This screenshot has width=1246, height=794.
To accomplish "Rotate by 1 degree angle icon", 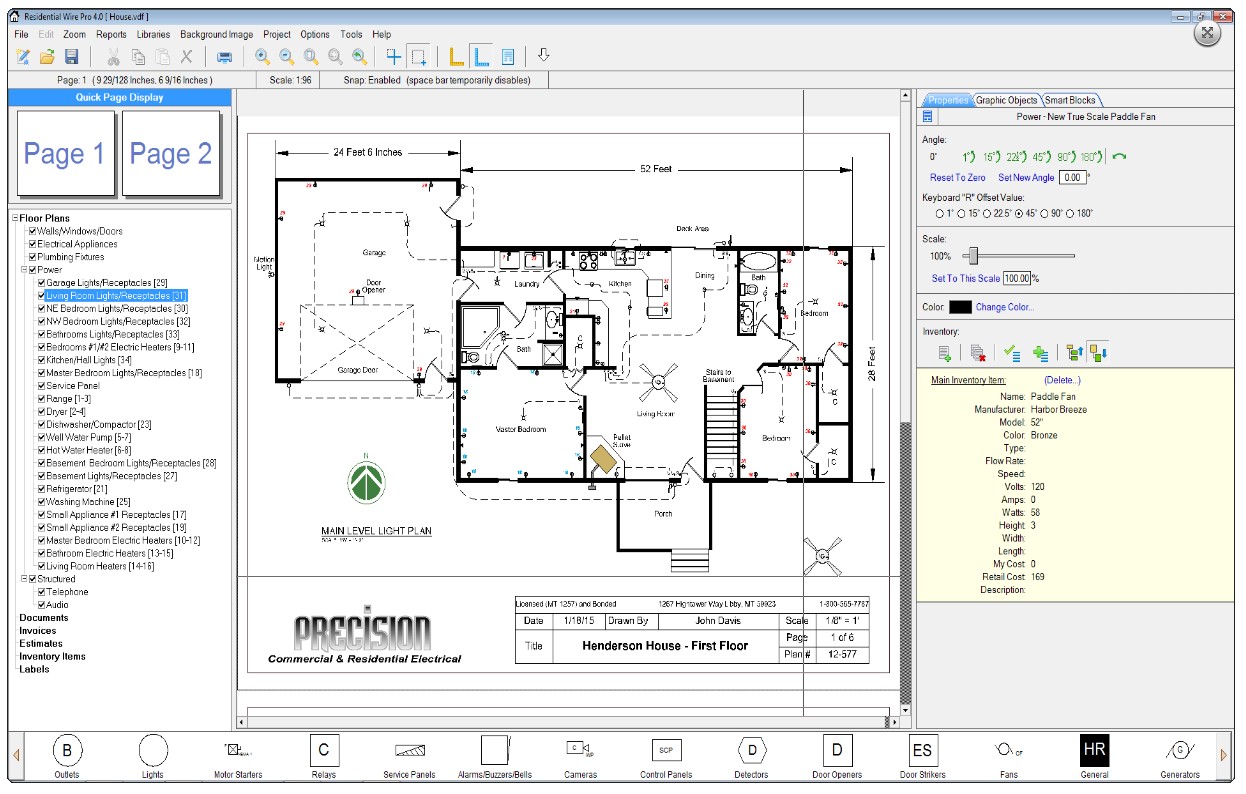I will 968,157.
